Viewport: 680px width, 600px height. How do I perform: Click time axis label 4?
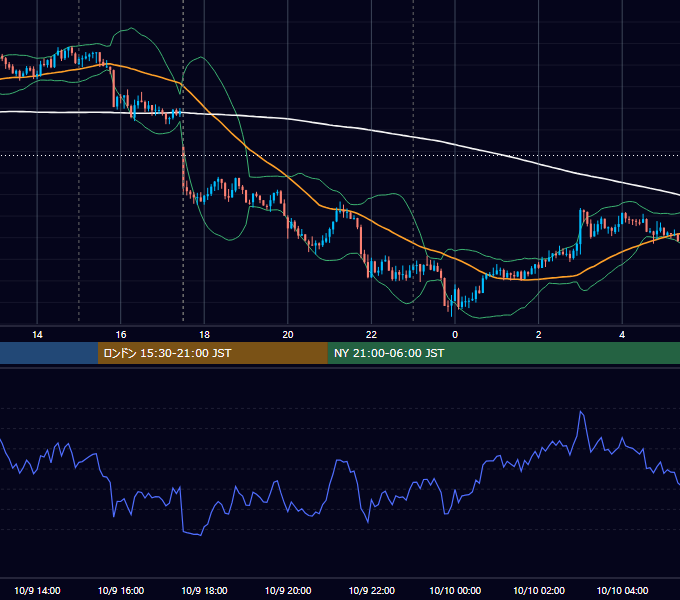click(x=622, y=335)
